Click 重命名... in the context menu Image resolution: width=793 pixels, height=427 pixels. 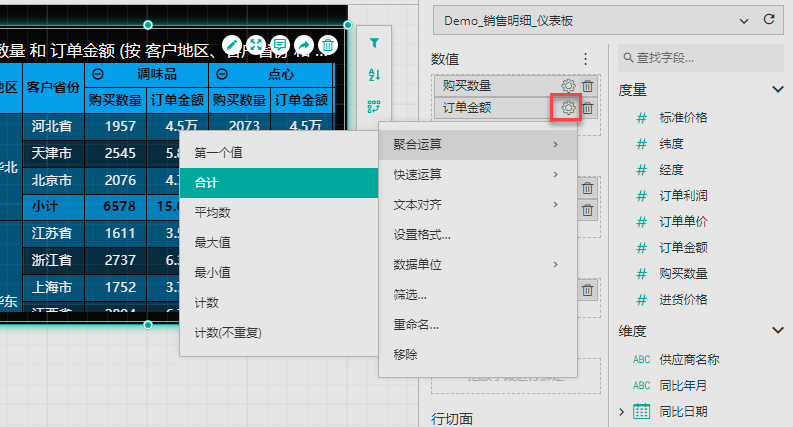click(416, 324)
